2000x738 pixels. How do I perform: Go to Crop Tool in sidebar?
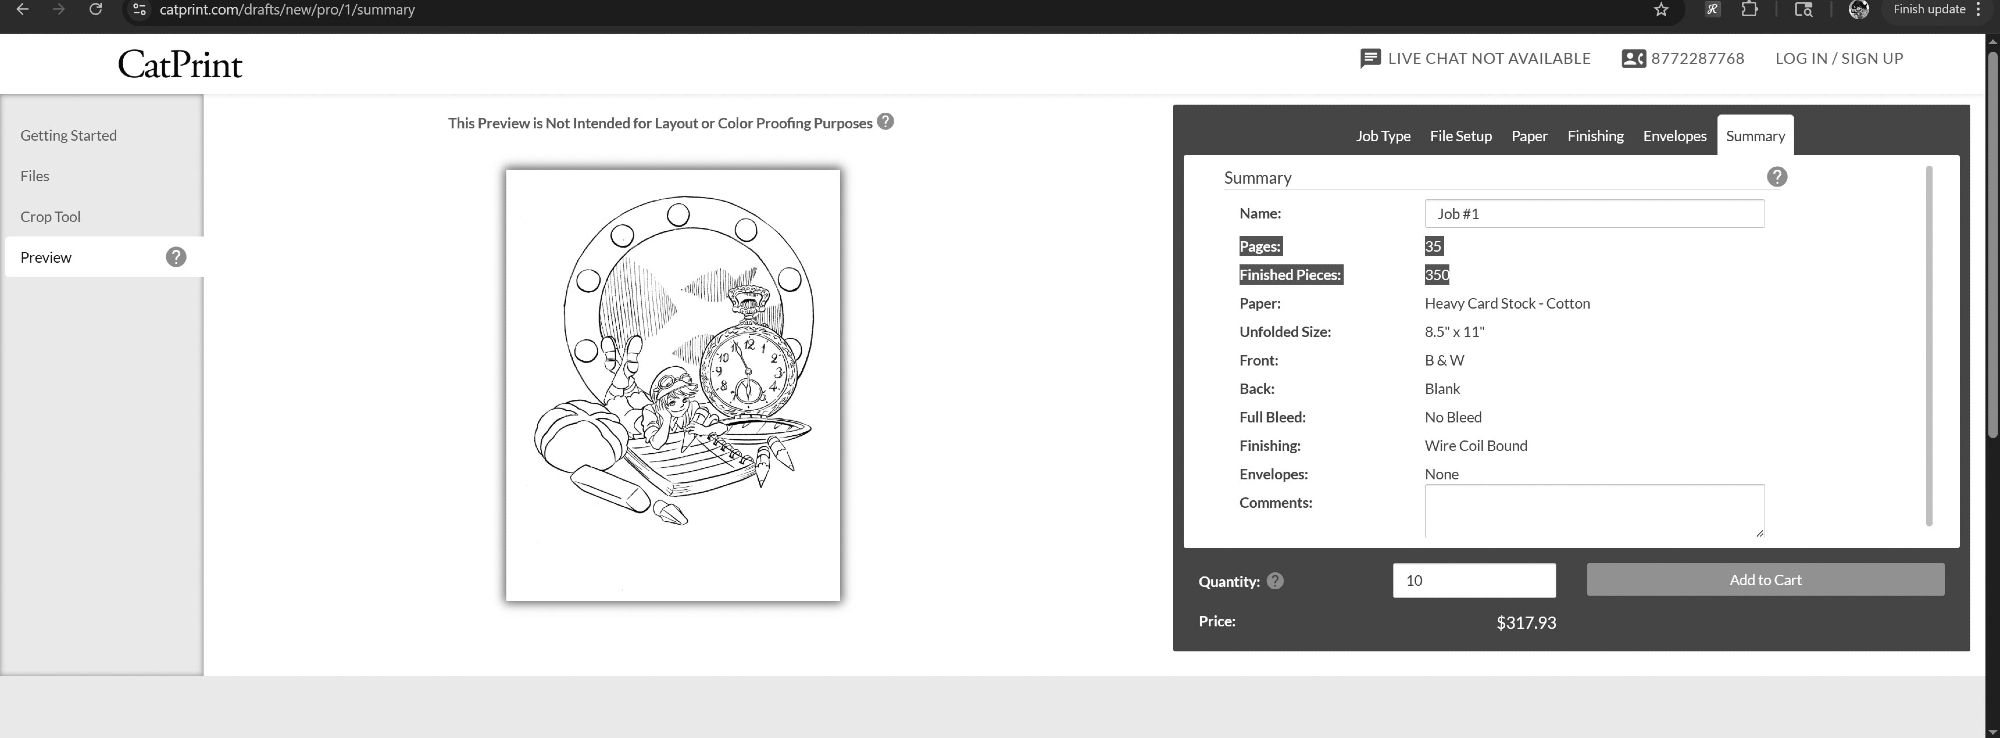tap(51, 217)
